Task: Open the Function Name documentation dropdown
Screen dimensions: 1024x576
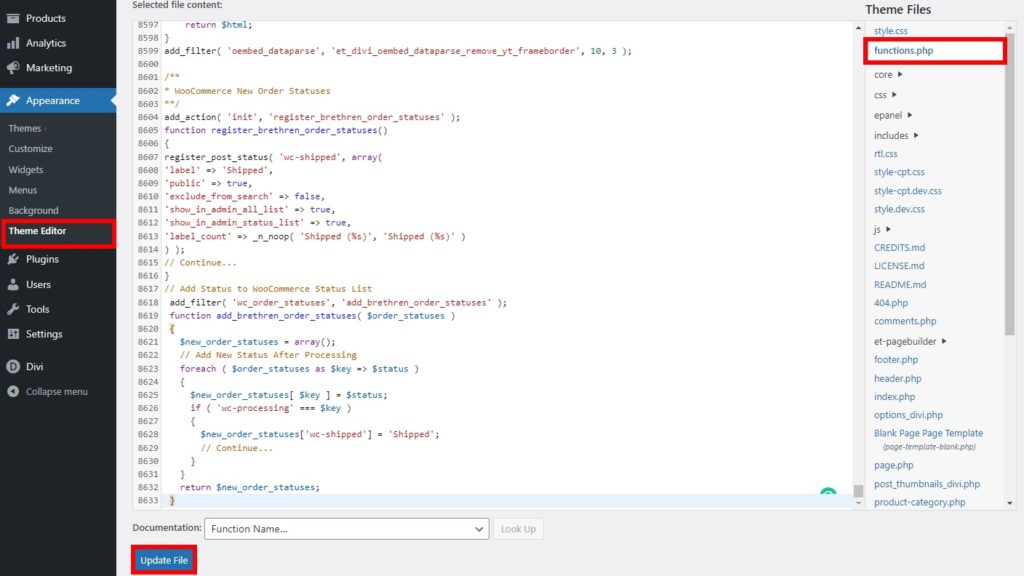Action: pyautogui.click(x=346, y=529)
